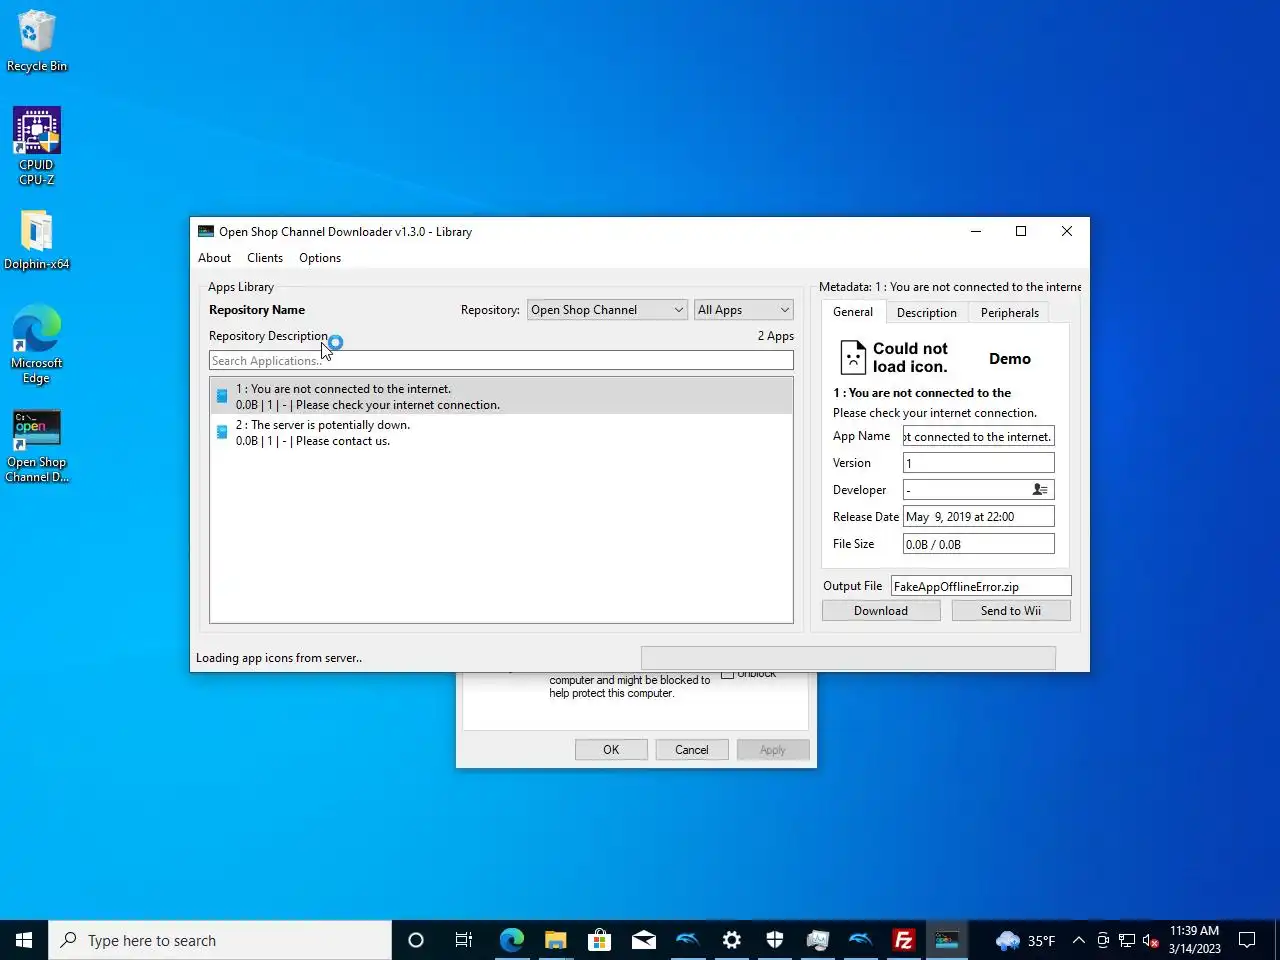Click the network icon in system tray

point(1127,940)
